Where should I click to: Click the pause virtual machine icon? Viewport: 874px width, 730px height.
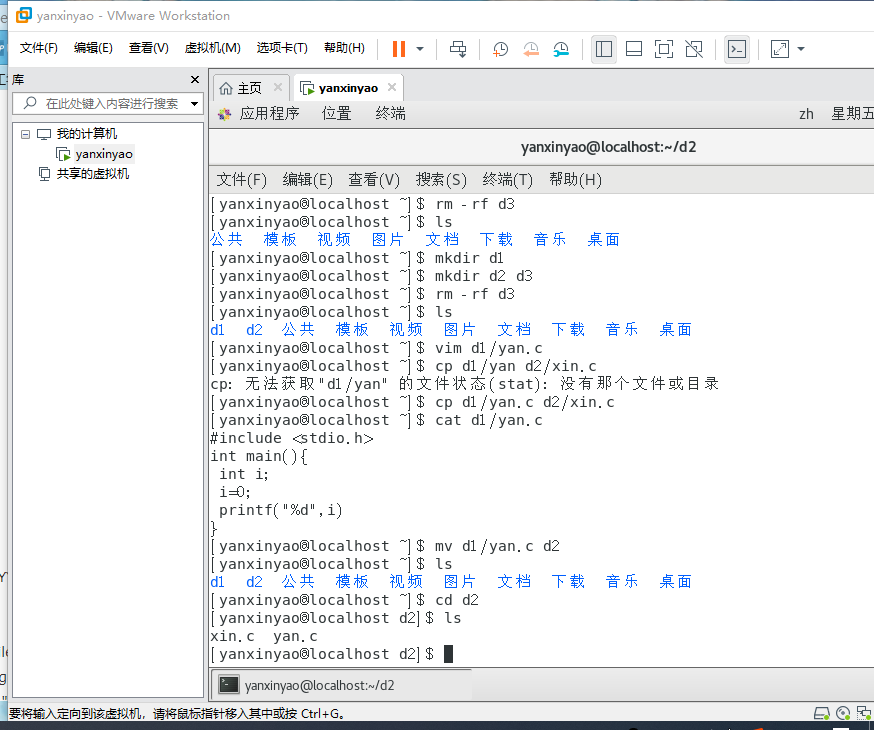399,49
